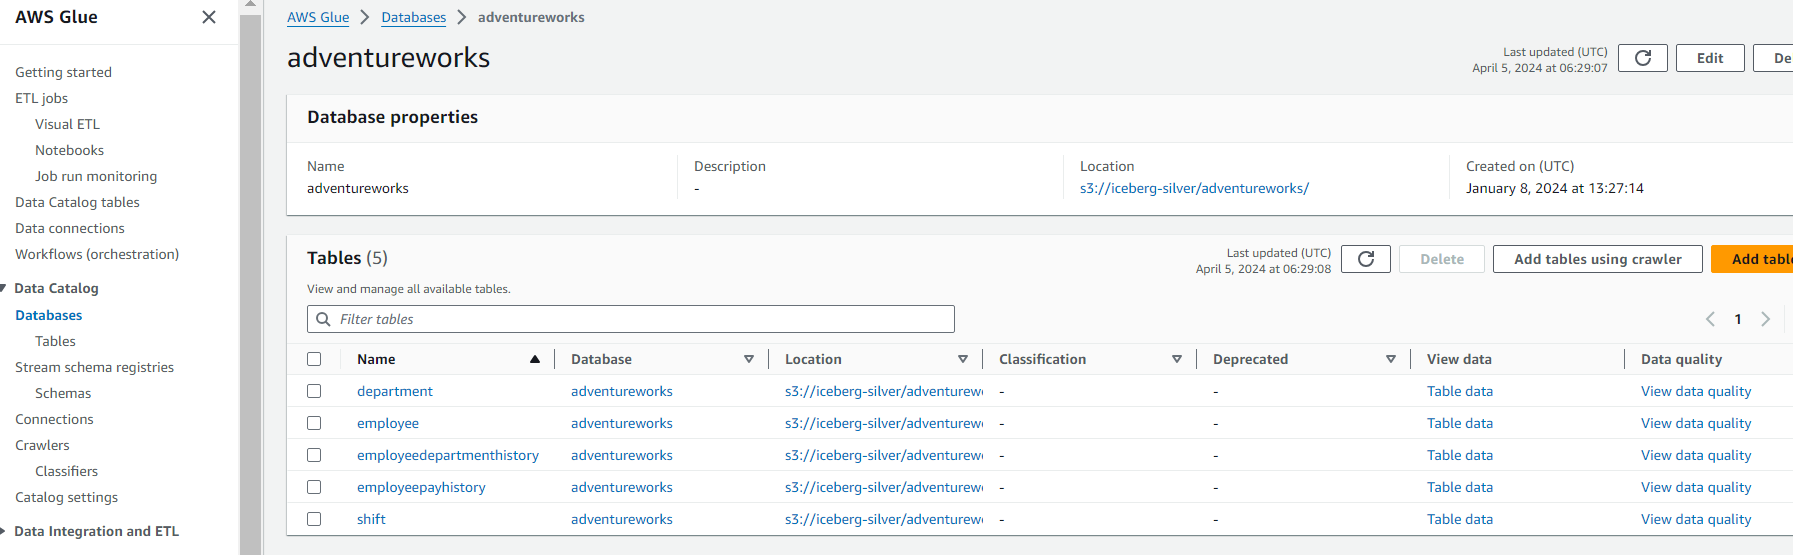This screenshot has width=1793, height=555.
Task: Click the search icon in Filter tables
Action: 323,319
